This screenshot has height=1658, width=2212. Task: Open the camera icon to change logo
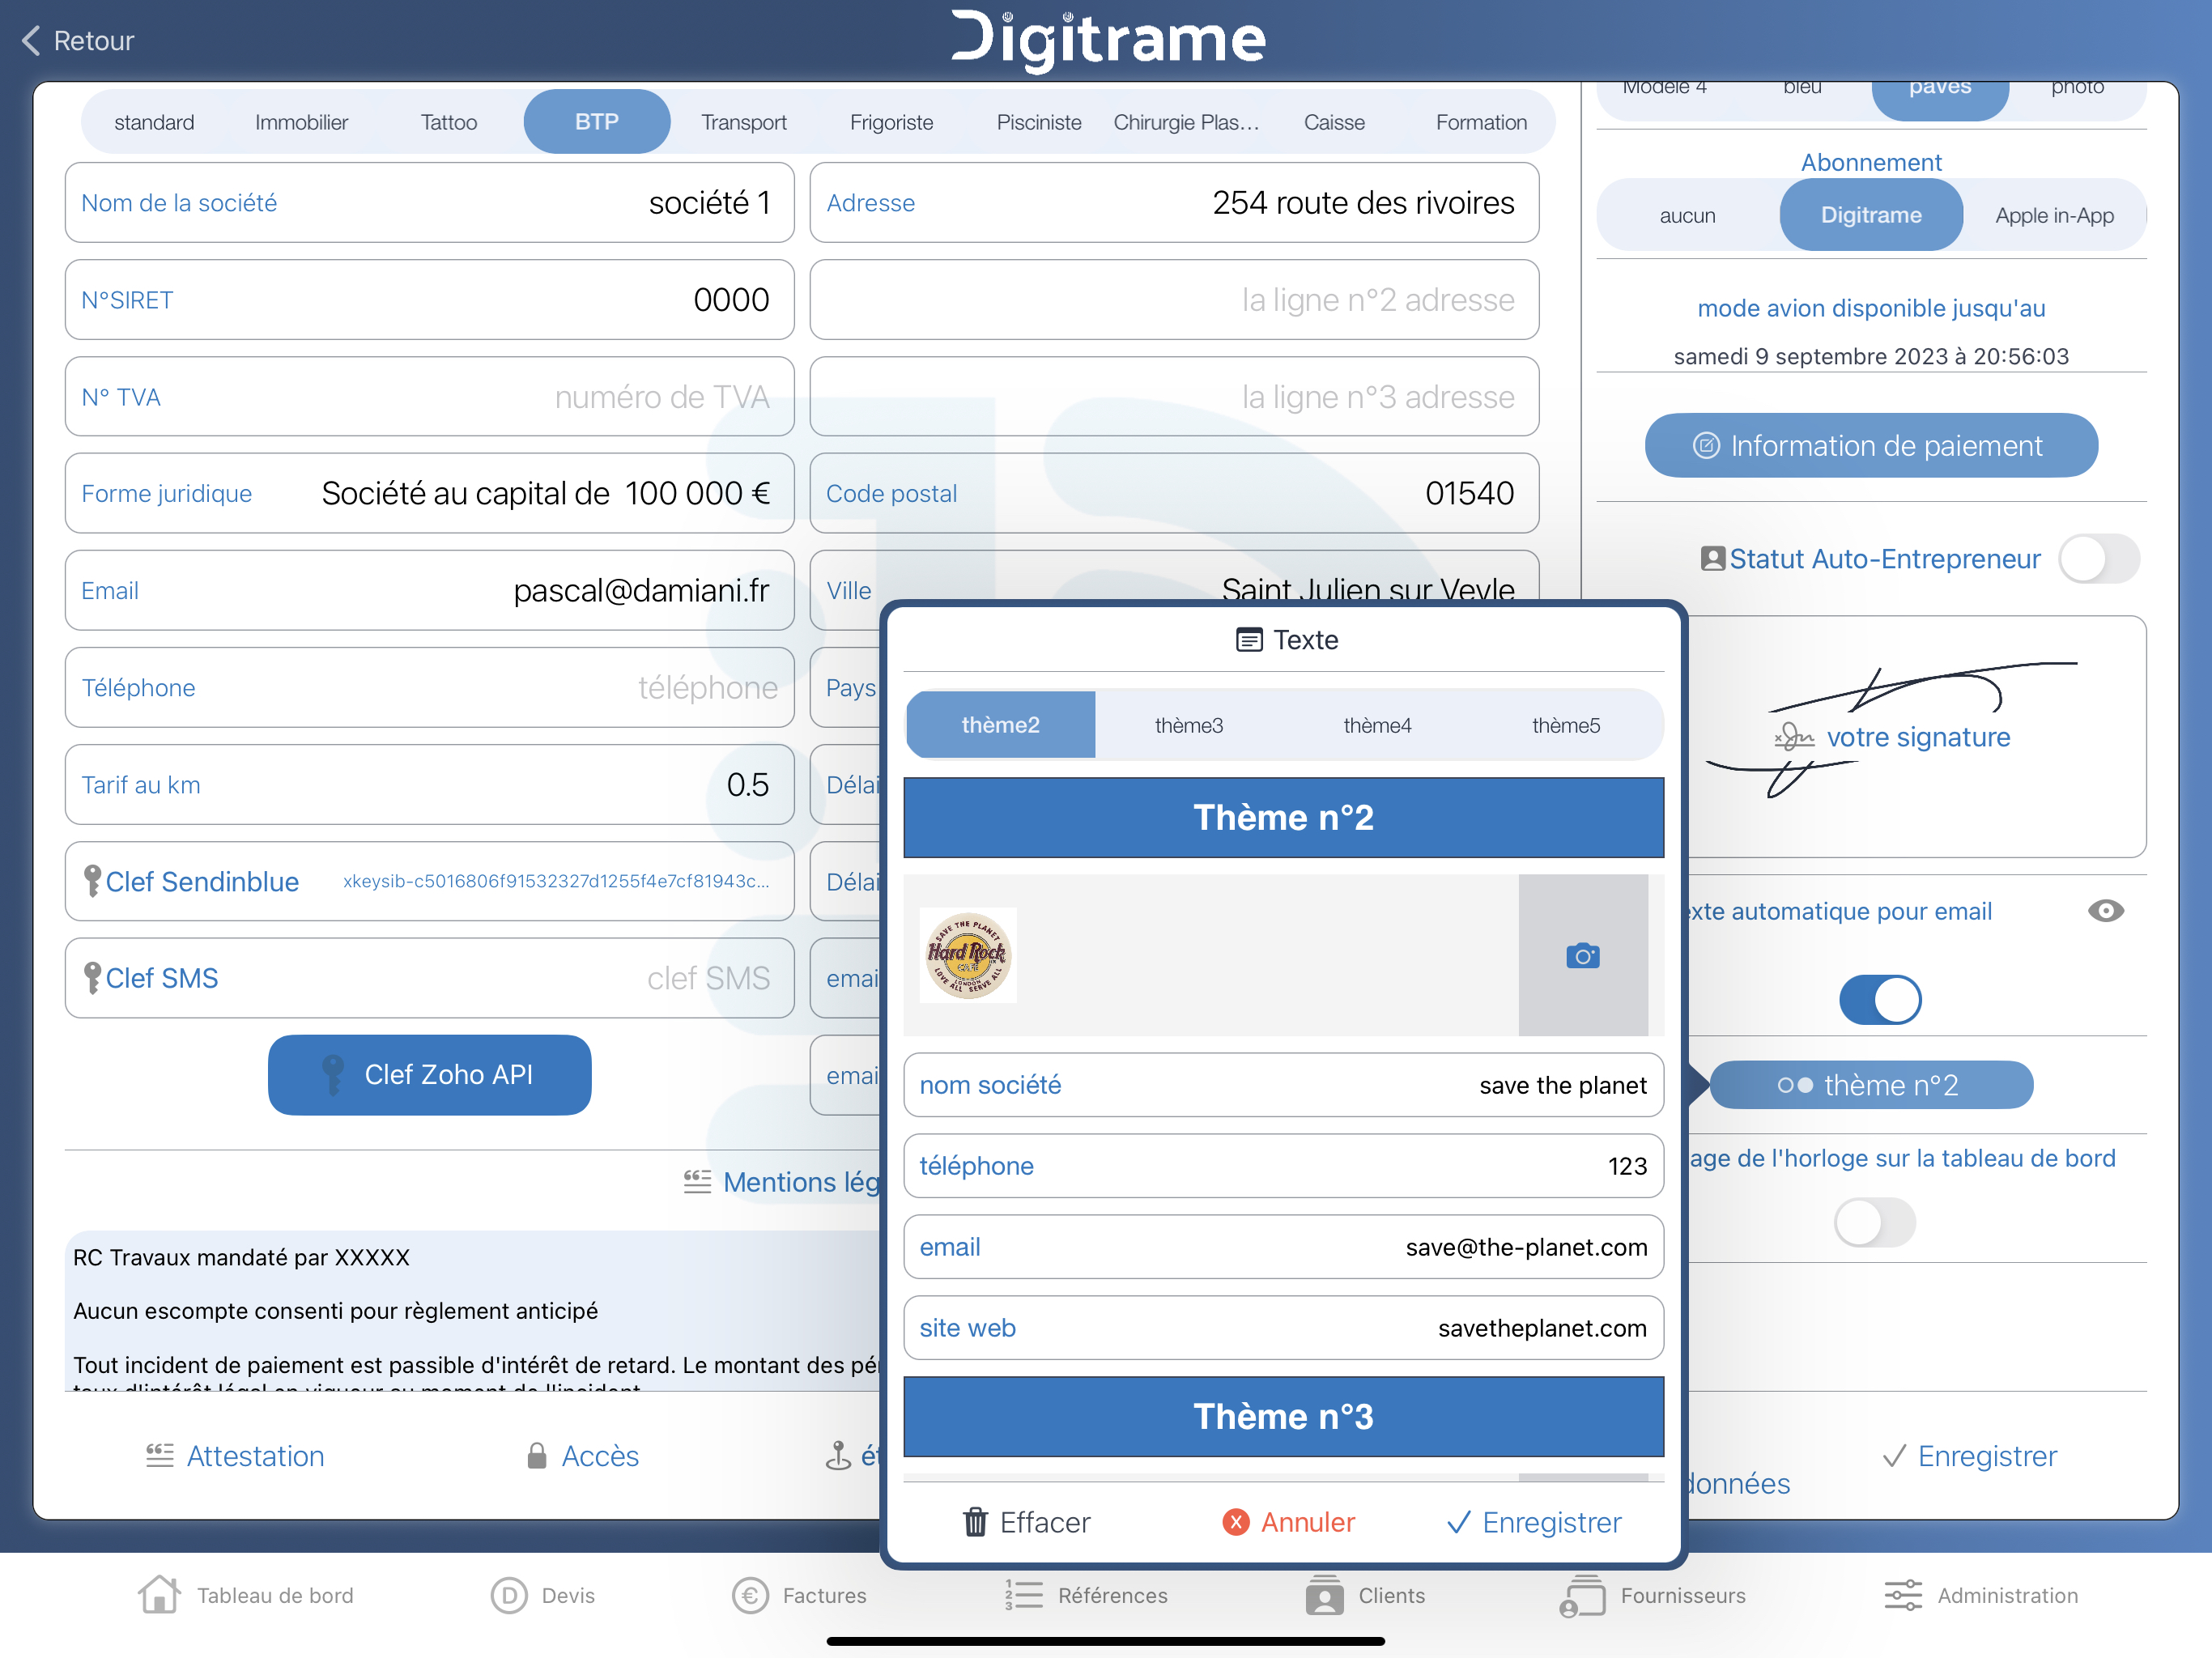1582,956
